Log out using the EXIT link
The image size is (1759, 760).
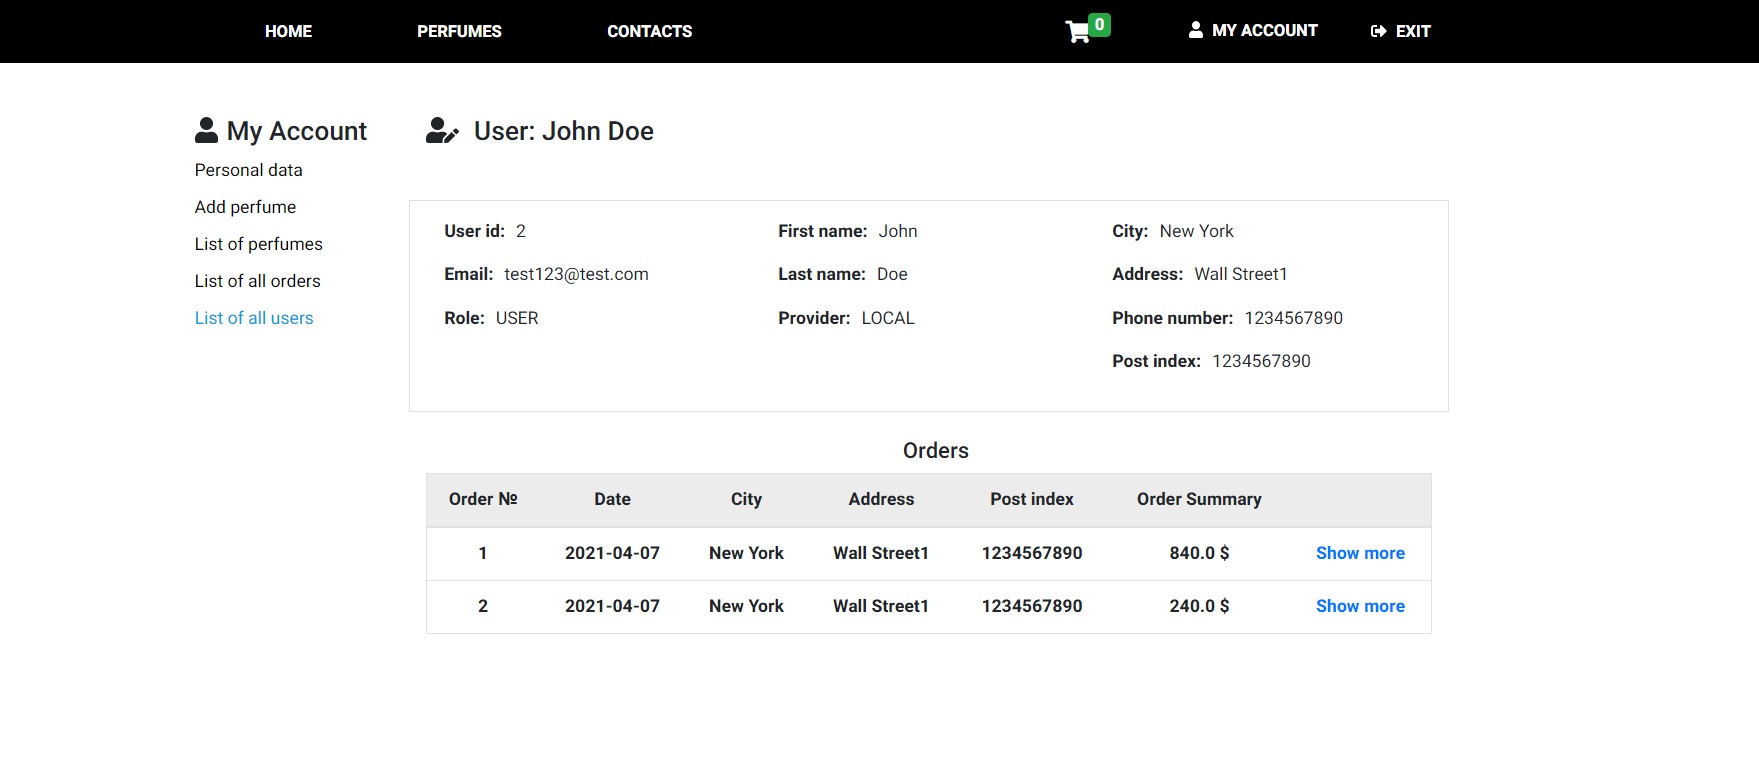(1412, 32)
